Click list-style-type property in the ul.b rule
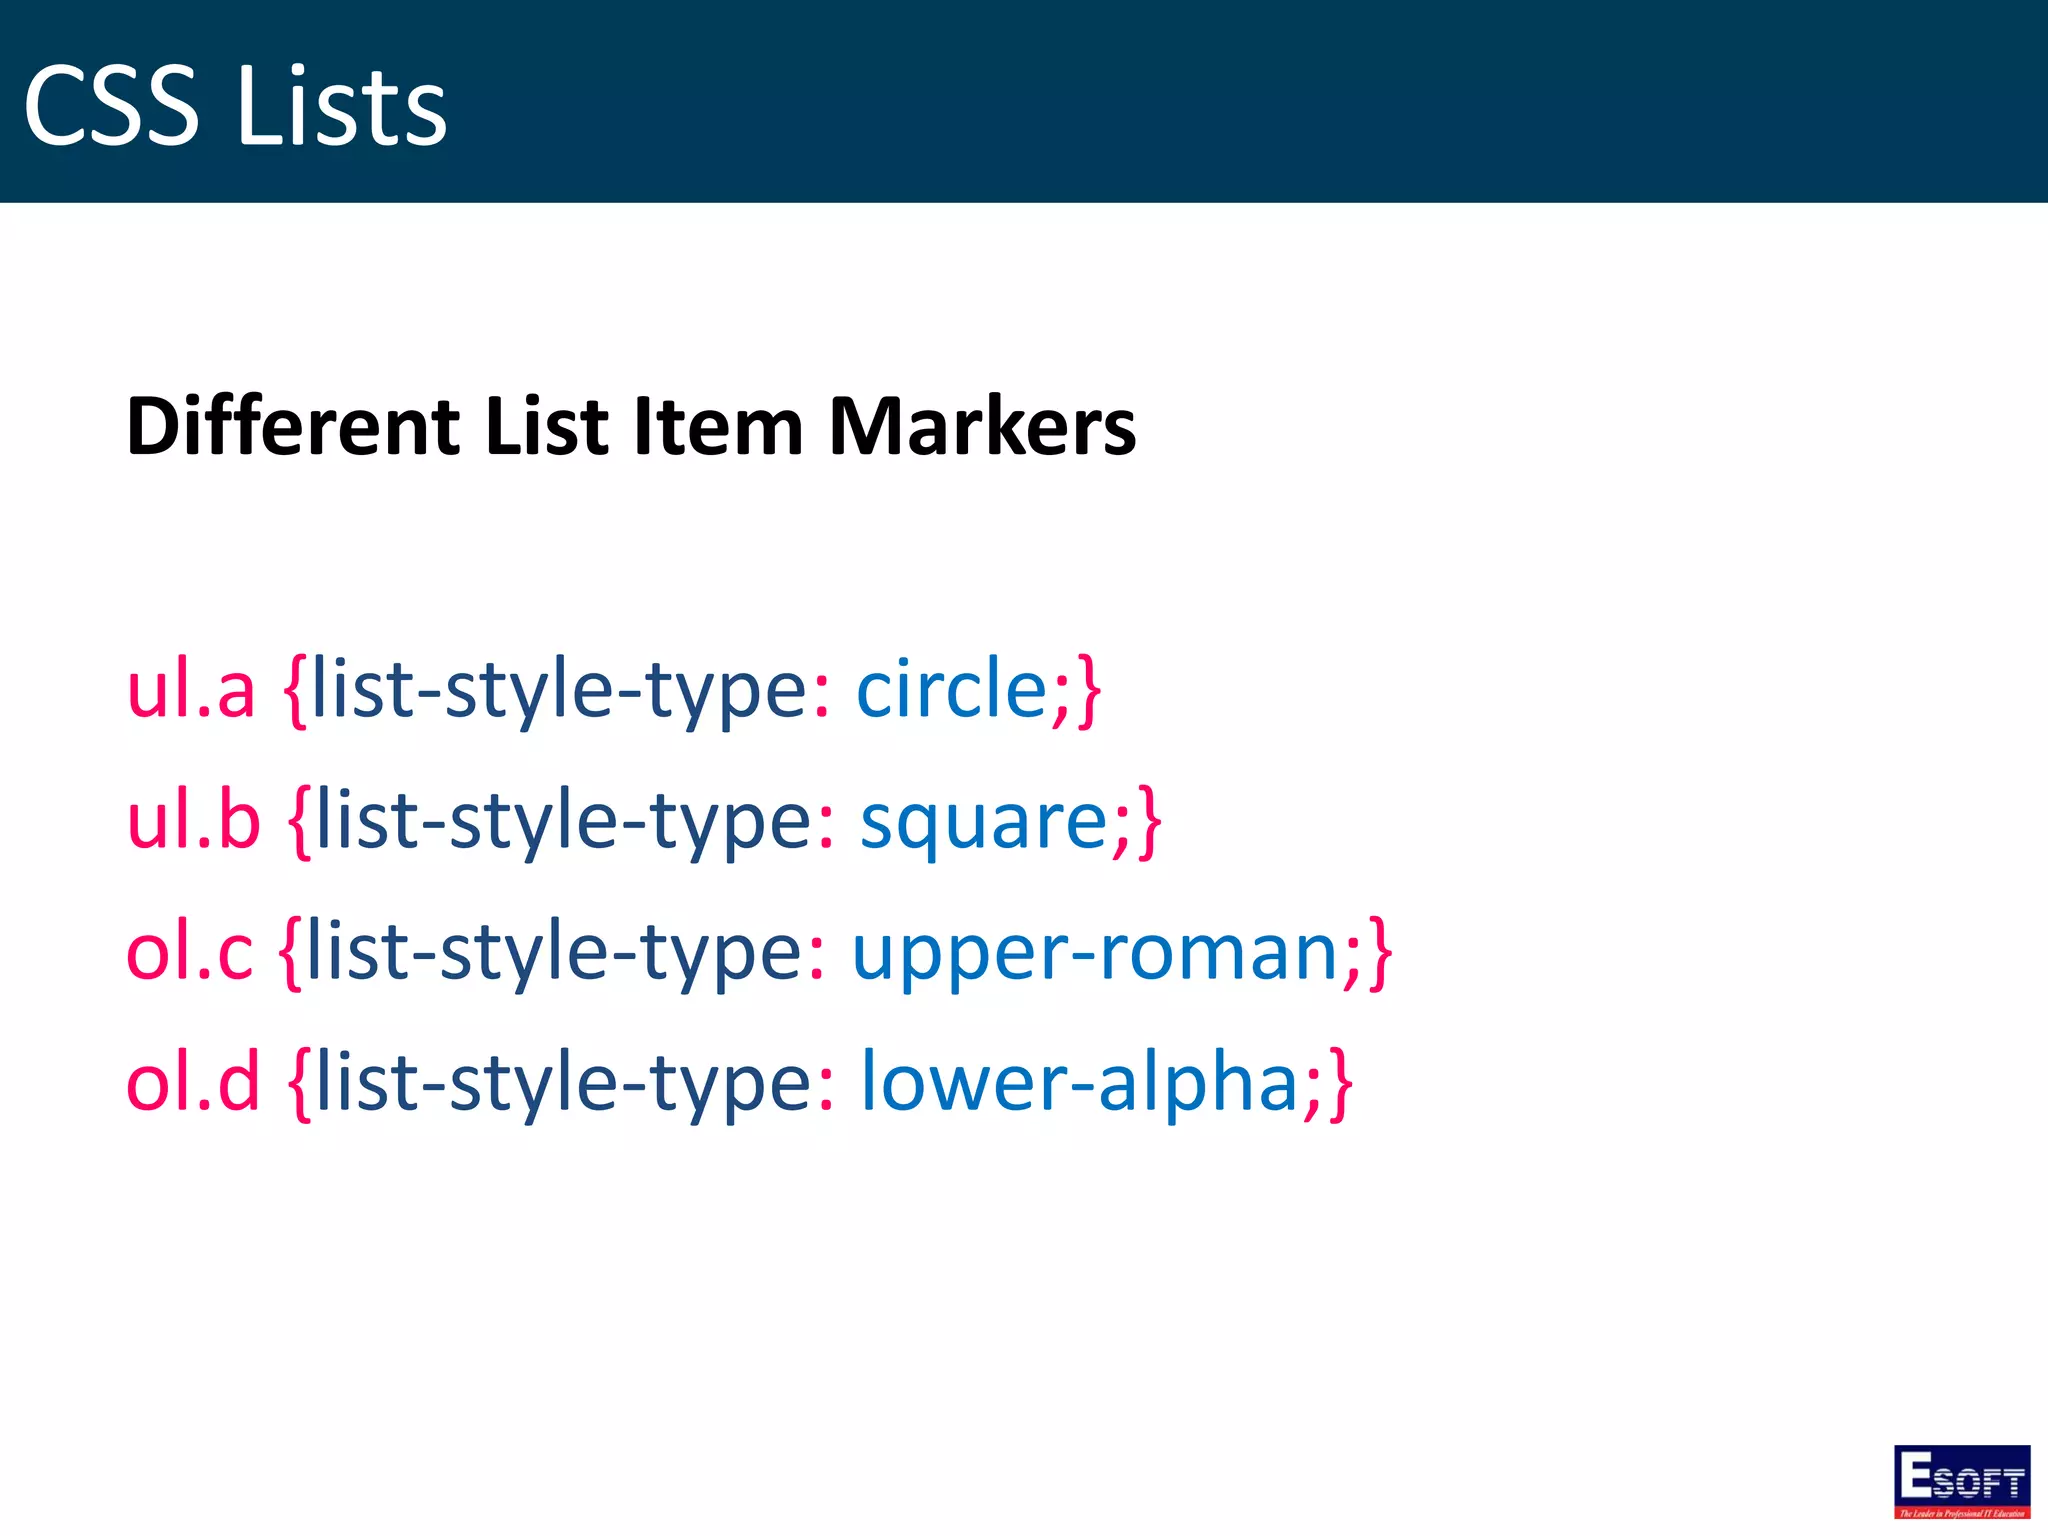This screenshot has width=2048, height=1536. point(564,821)
